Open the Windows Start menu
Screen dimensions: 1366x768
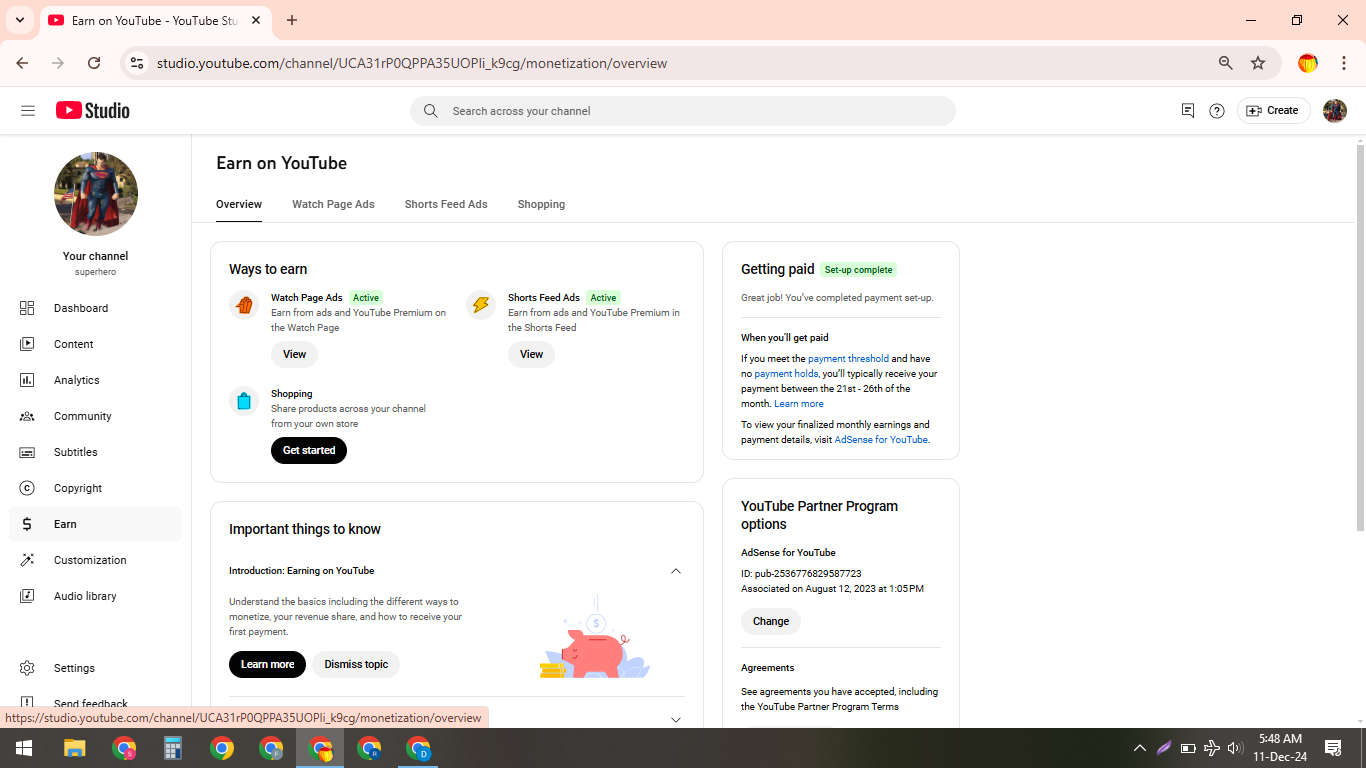click(x=24, y=748)
